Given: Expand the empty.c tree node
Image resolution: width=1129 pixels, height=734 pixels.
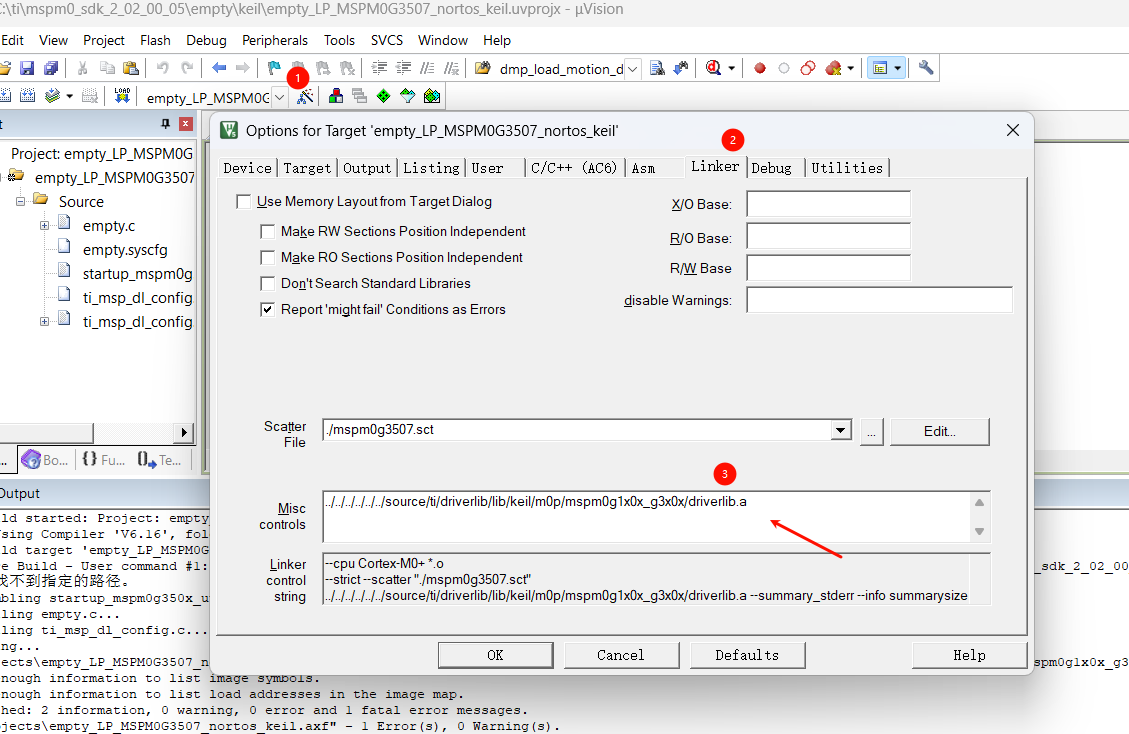Looking at the screenshot, I should (45, 226).
